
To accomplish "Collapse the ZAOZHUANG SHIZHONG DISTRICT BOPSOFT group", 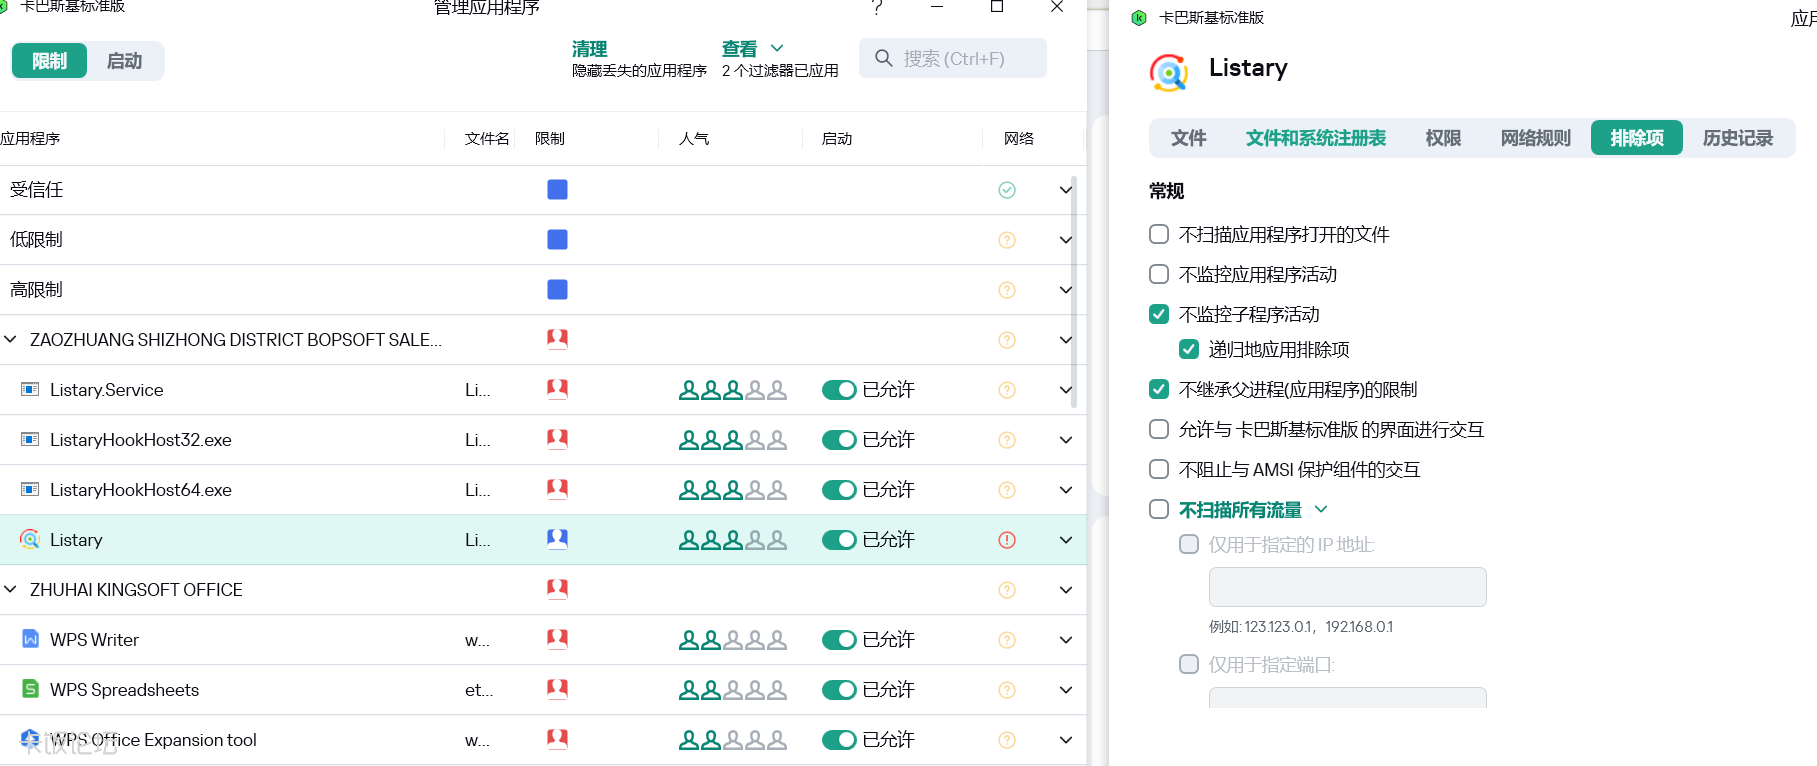I will click(x=10, y=339).
